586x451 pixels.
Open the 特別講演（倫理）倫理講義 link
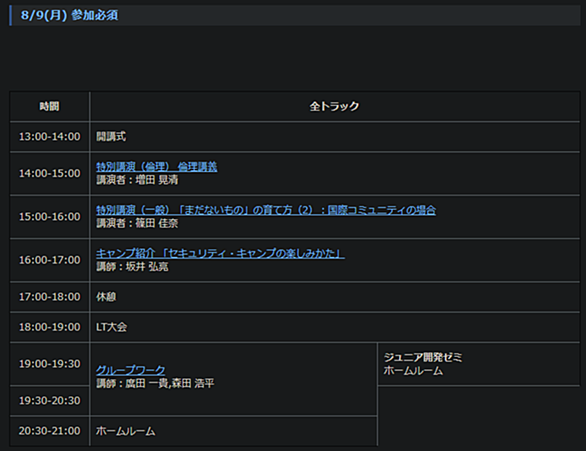pos(157,167)
